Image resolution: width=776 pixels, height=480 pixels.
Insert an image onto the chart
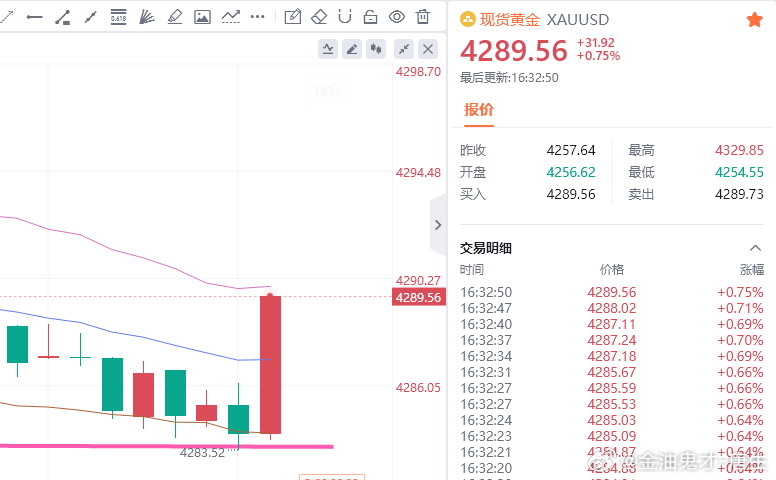click(x=202, y=17)
